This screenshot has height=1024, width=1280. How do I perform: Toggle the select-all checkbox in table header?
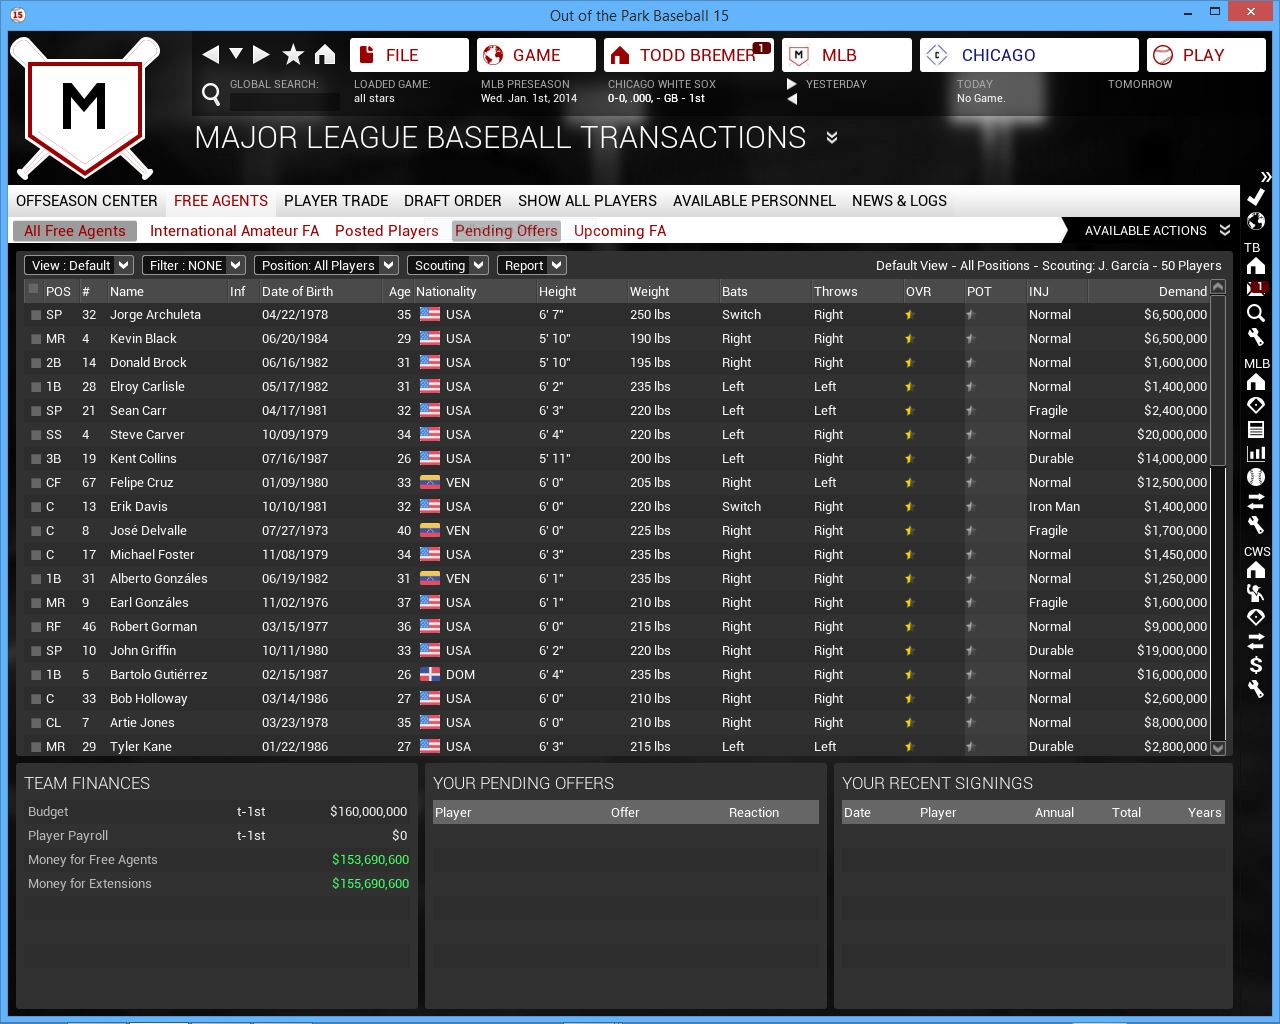tap(34, 290)
